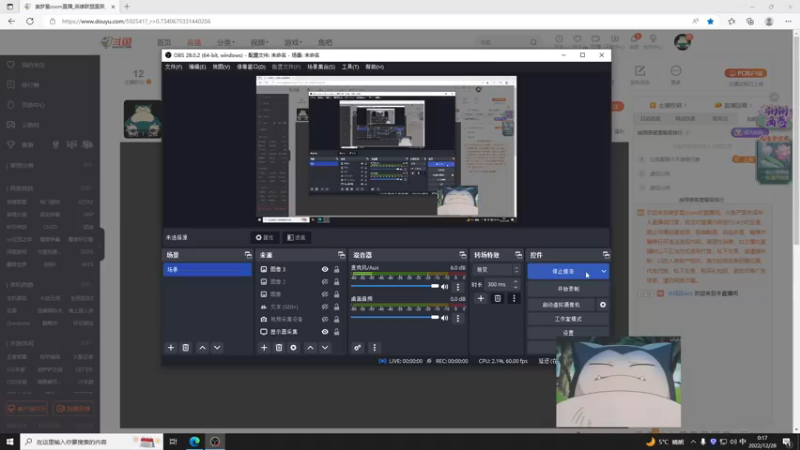800x450 pixels.
Task: Open the 停靠窗口(D) docks menu in OBS
Action: (x=251, y=67)
